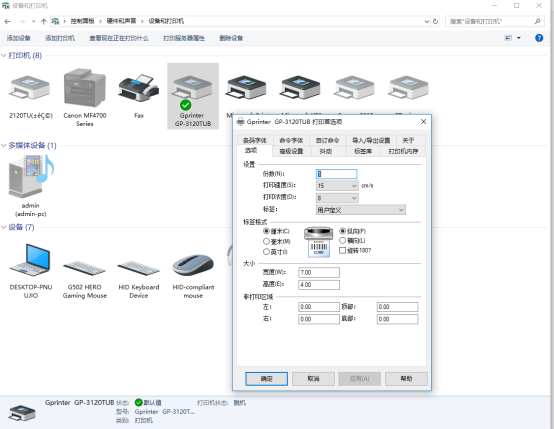The height and width of the screenshot is (429, 554).
Task: Click the 高度(E) height field
Action: [319, 285]
